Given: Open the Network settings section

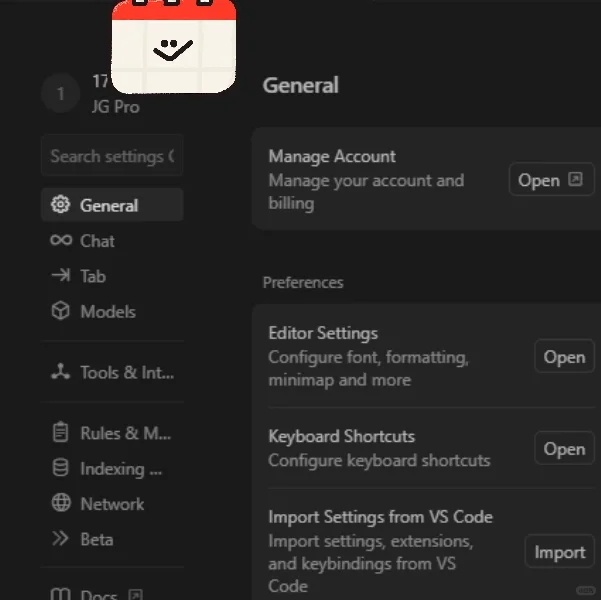Looking at the screenshot, I should (112, 504).
